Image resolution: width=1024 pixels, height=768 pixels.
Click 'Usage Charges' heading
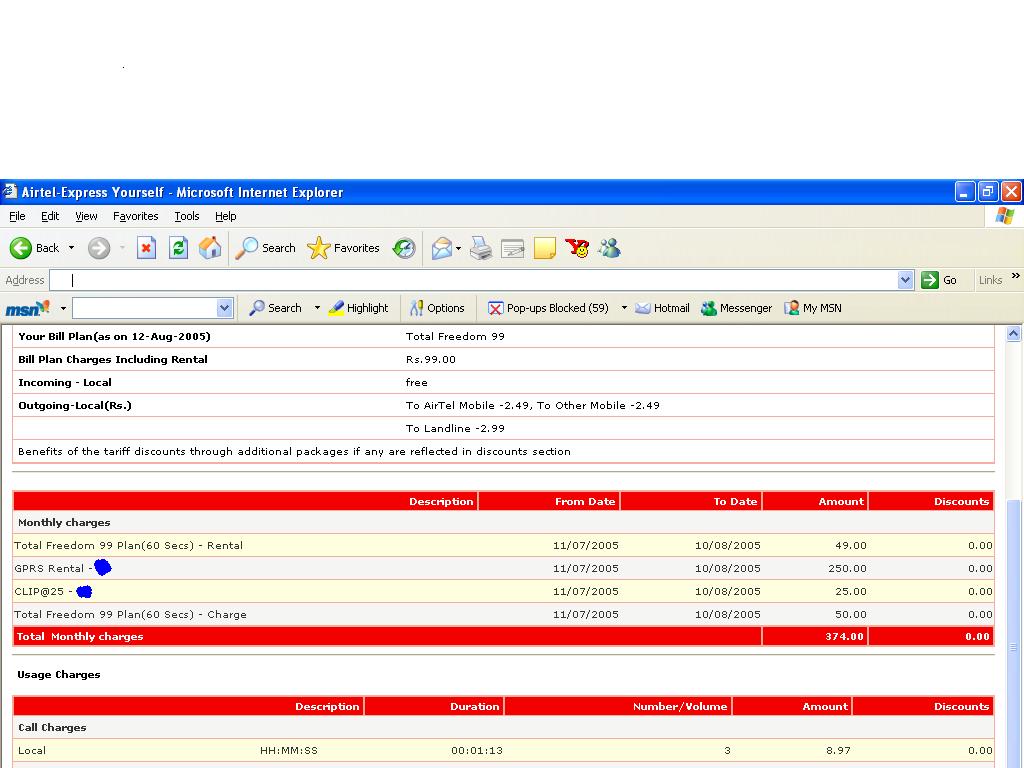click(x=59, y=675)
